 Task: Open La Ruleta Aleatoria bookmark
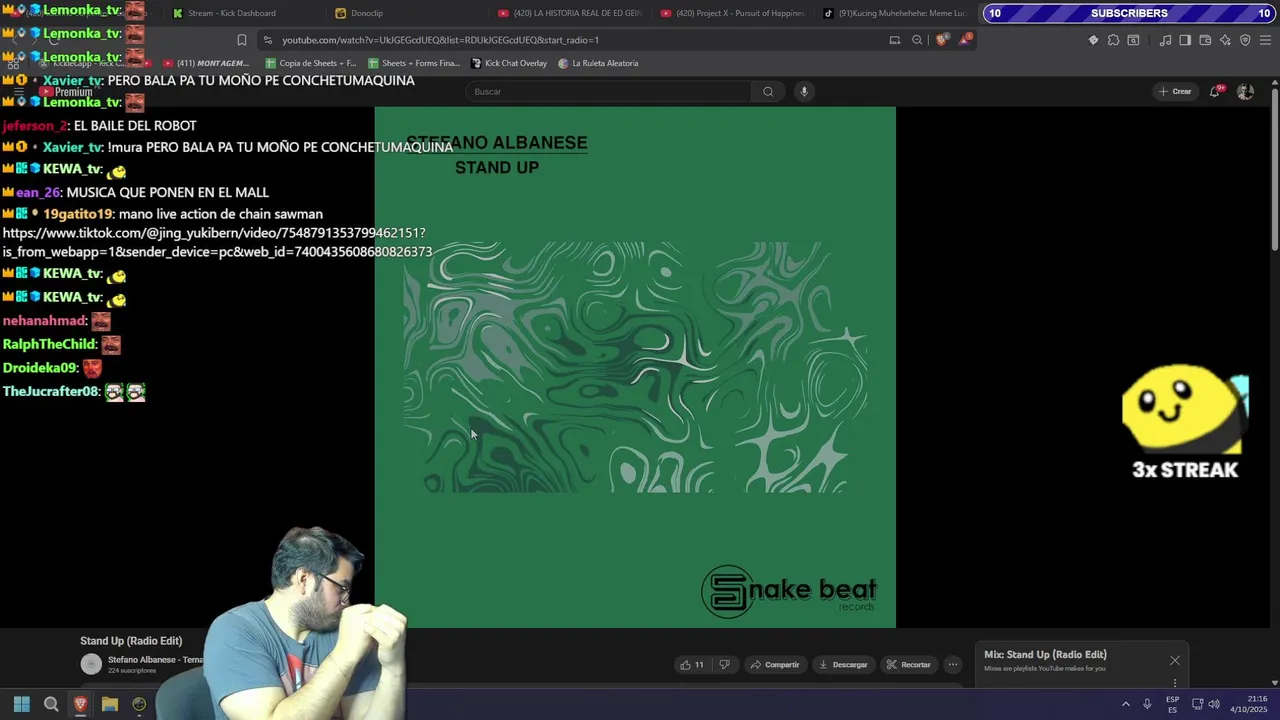[x=598, y=63]
